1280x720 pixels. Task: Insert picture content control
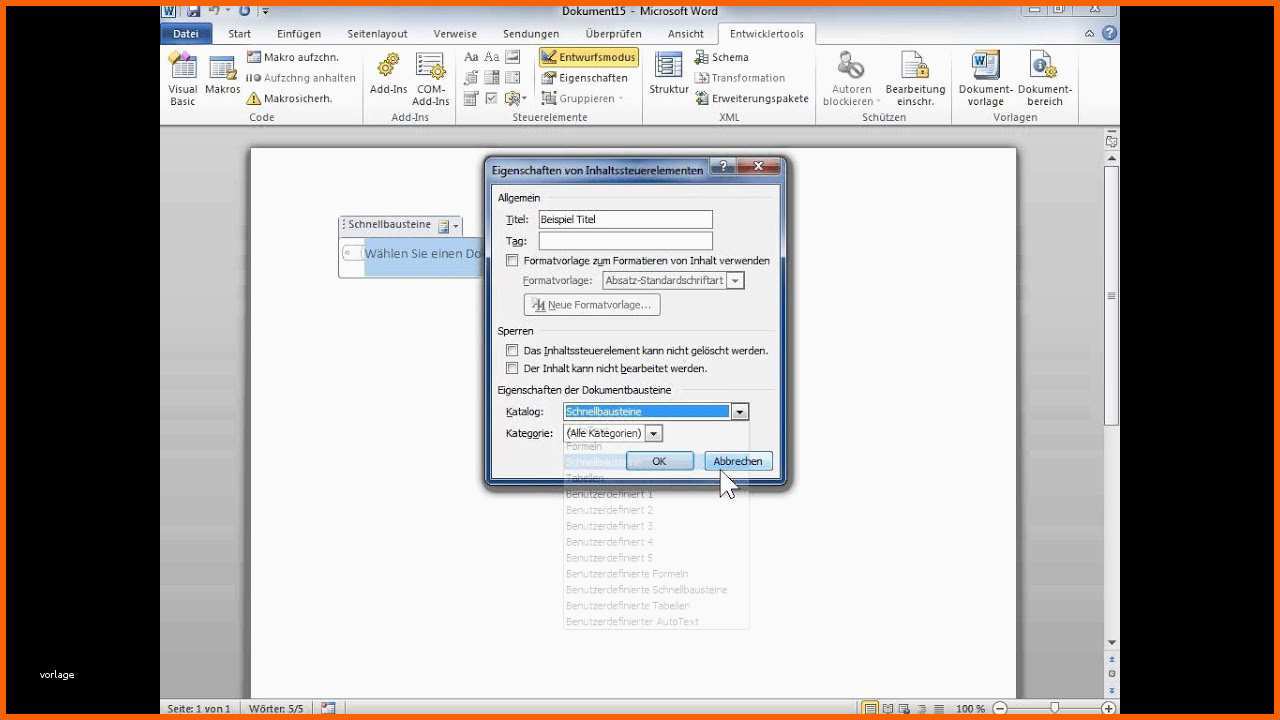pos(512,57)
